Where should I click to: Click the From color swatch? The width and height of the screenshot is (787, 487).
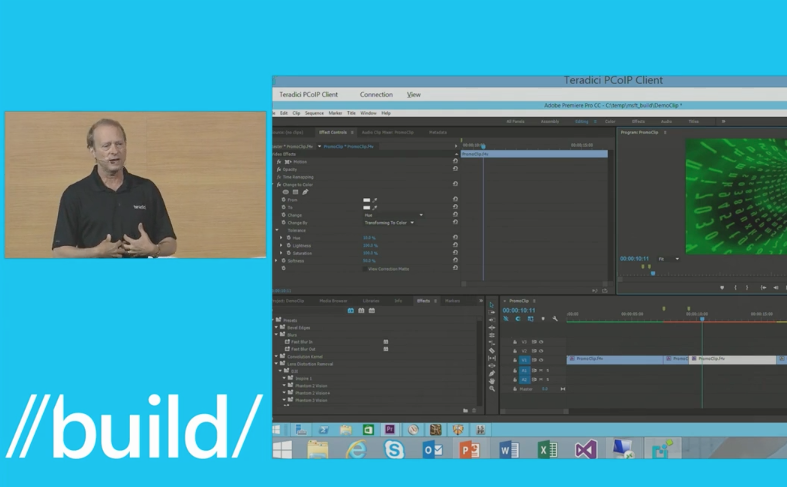(366, 200)
